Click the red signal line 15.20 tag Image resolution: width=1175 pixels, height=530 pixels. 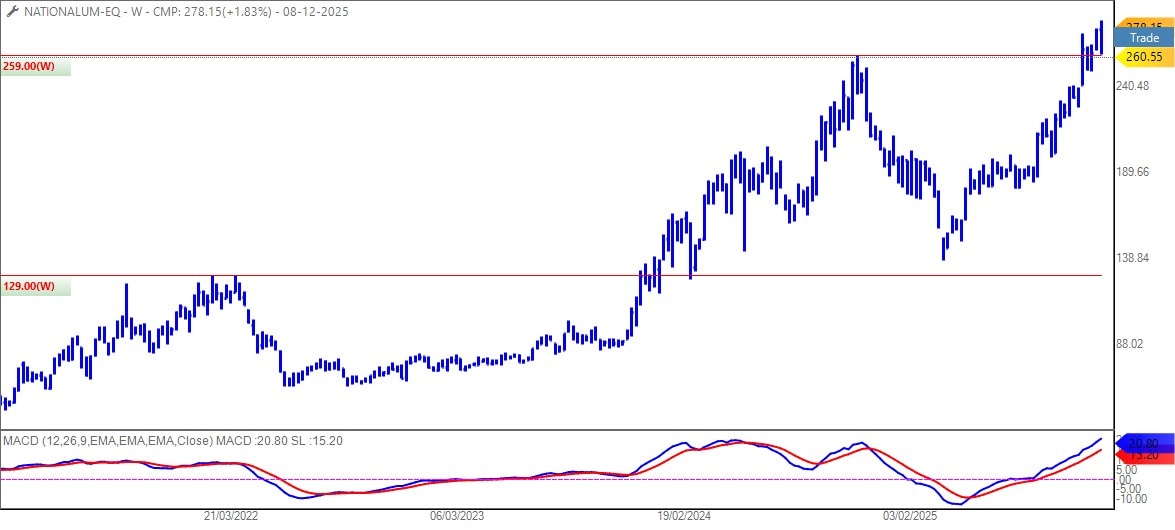click(x=1143, y=455)
